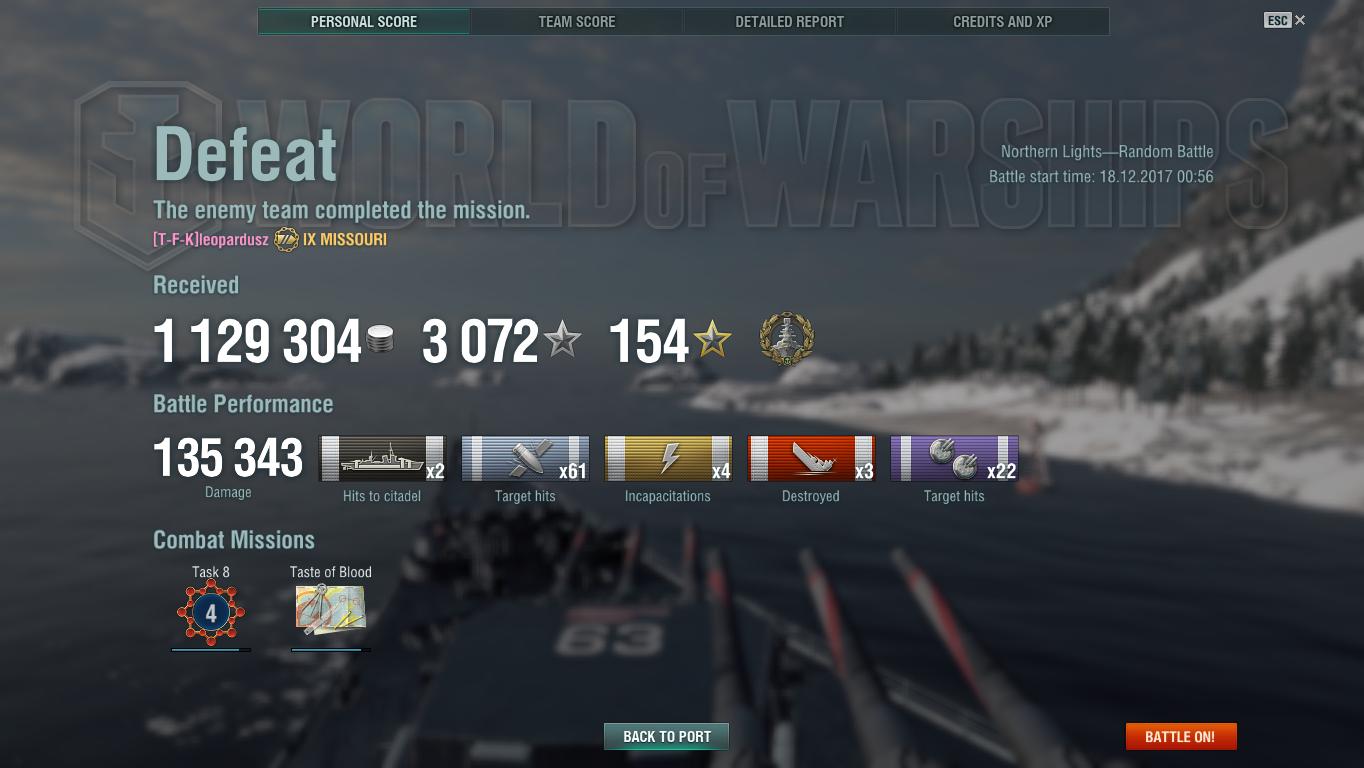The image size is (1364, 768).
Task: Click the Personal Score tab
Action: click(364, 21)
